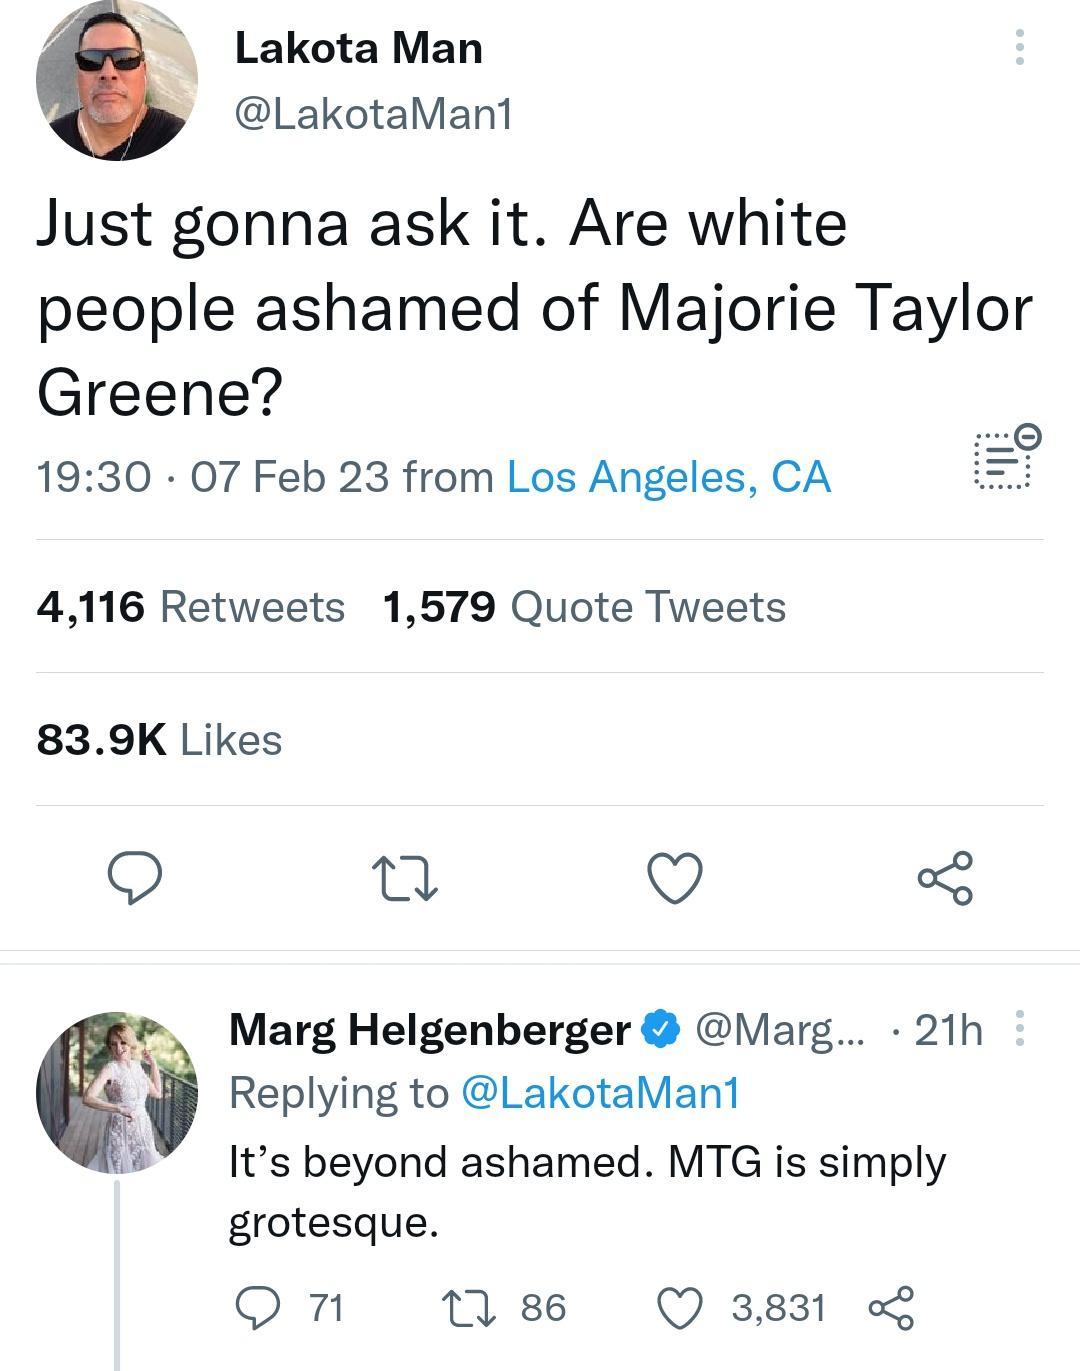The width and height of the screenshot is (1080, 1371).
Task: Open the three-dot menu on Lakota Man's tweet
Action: click(1019, 48)
